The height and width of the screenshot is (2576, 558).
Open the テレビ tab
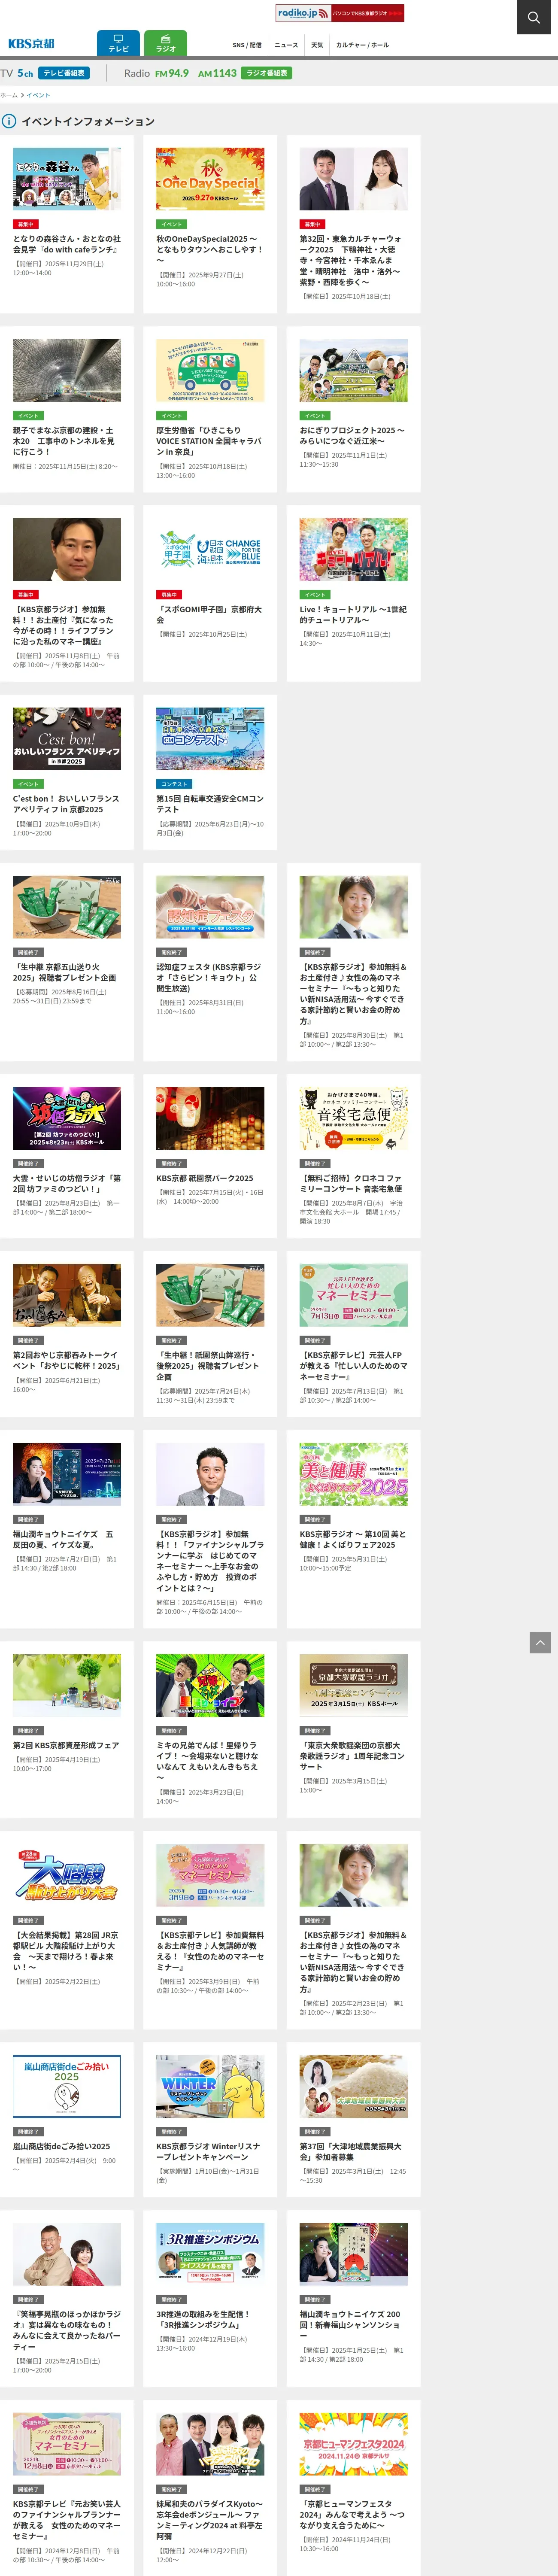[118, 43]
